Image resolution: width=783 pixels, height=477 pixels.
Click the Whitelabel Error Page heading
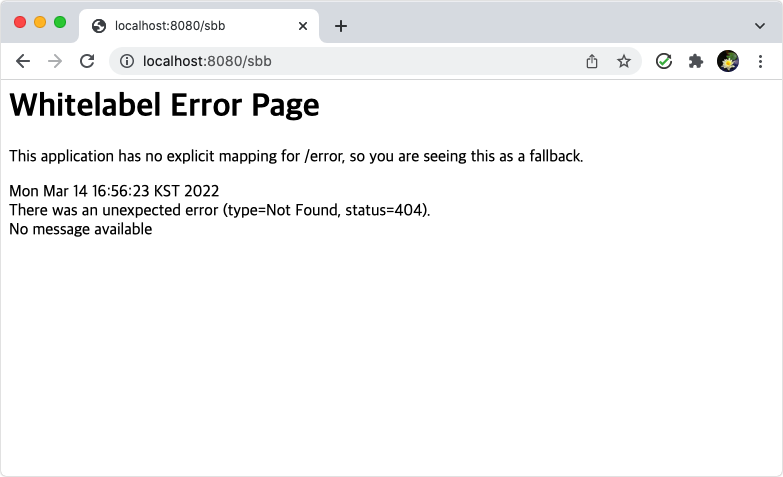click(x=164, y=105)
